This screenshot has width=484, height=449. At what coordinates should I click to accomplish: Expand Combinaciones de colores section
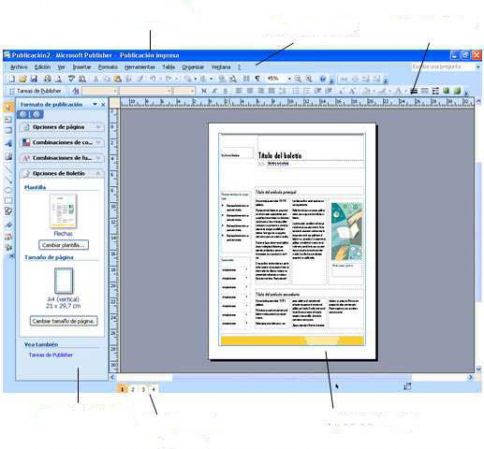tap(62, 142)
